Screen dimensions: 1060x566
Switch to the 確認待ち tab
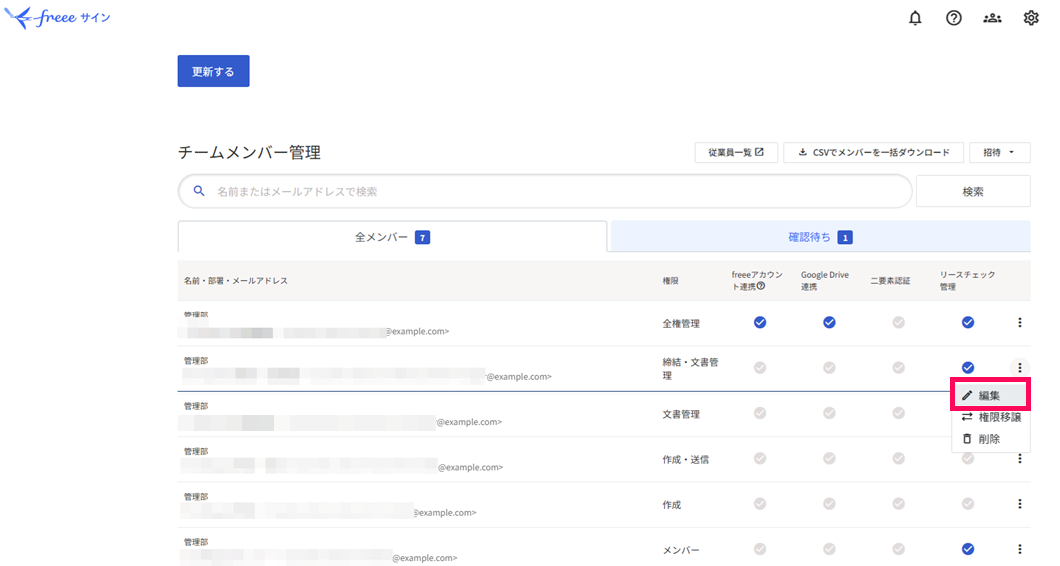point(820,237)
